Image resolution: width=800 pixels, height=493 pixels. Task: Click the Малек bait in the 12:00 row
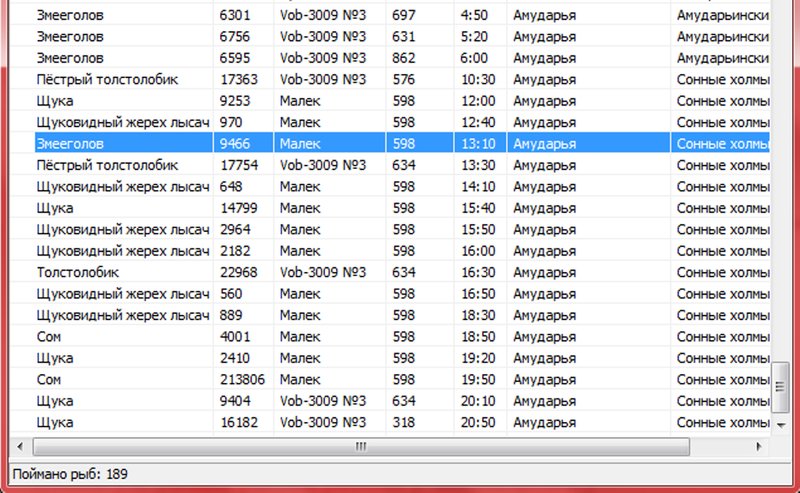coord(300,101)
